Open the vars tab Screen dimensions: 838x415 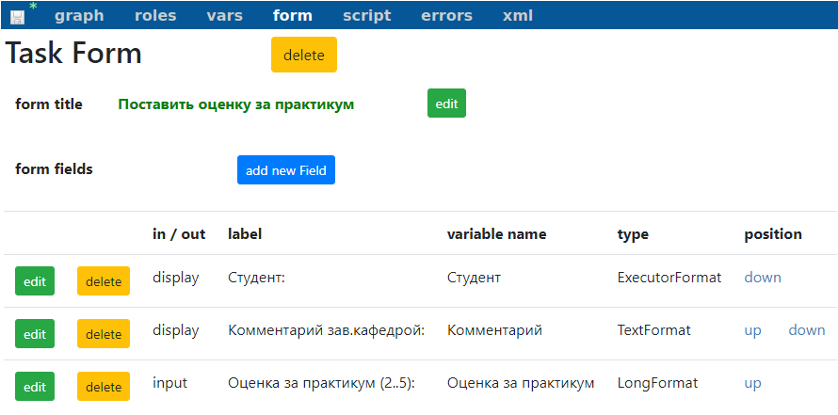pyautogui.click(x=224, y=15)
